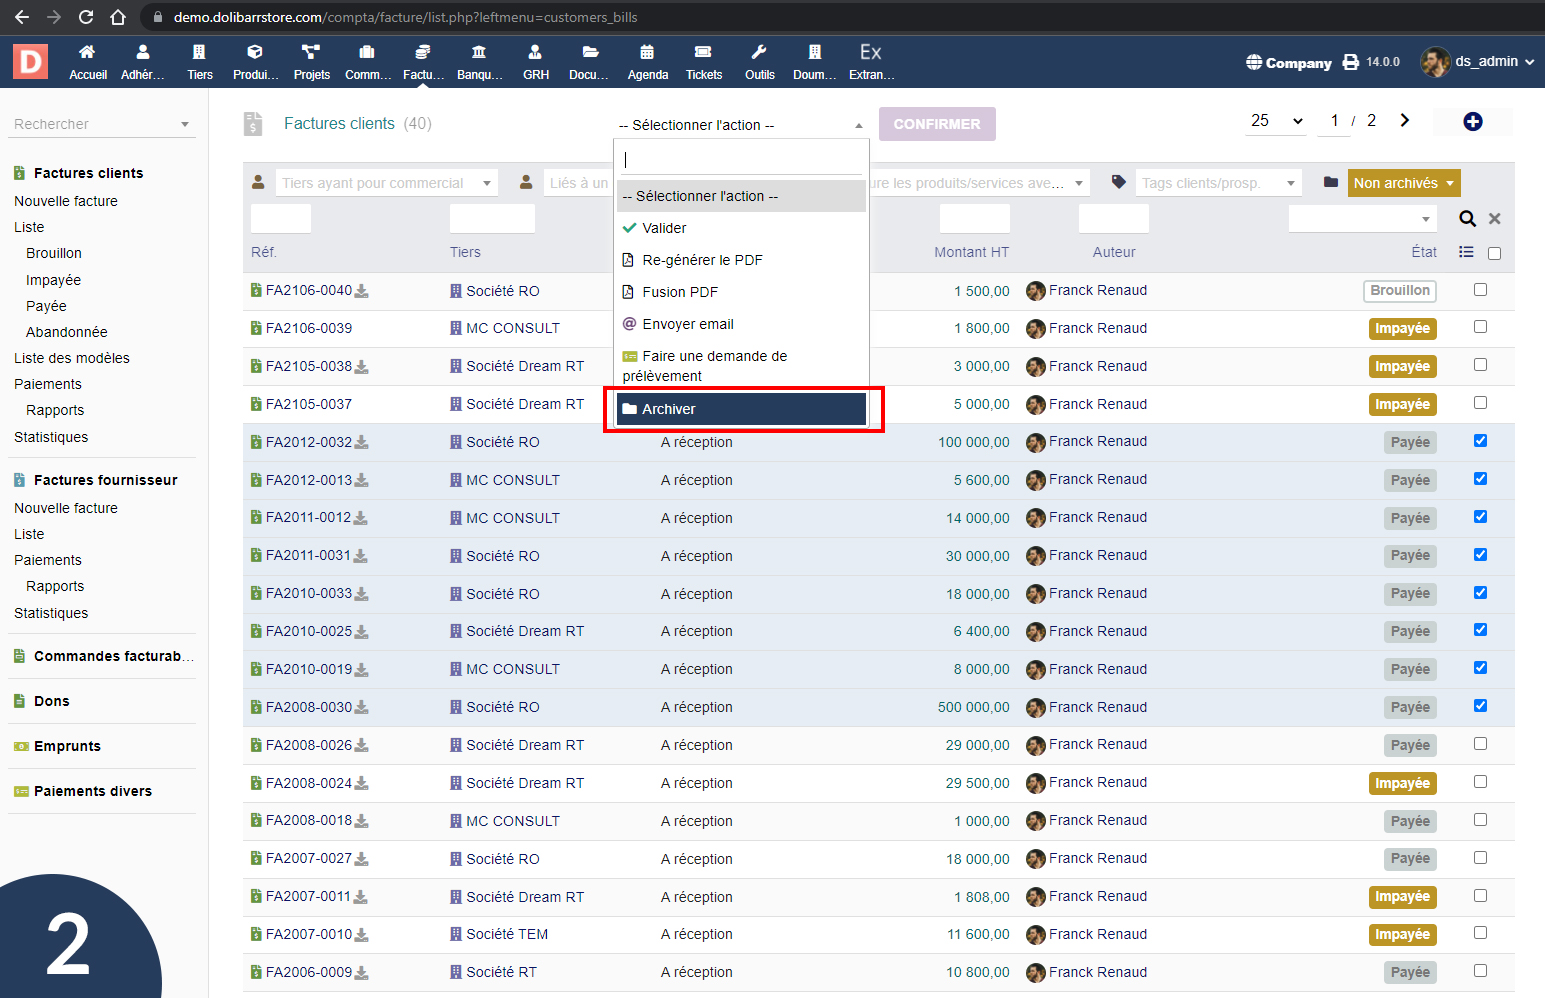Expand the 25 per page dropdown
Viewport: 1545px width, 998px height.
pyautogui.click(x=1277, y=121)
